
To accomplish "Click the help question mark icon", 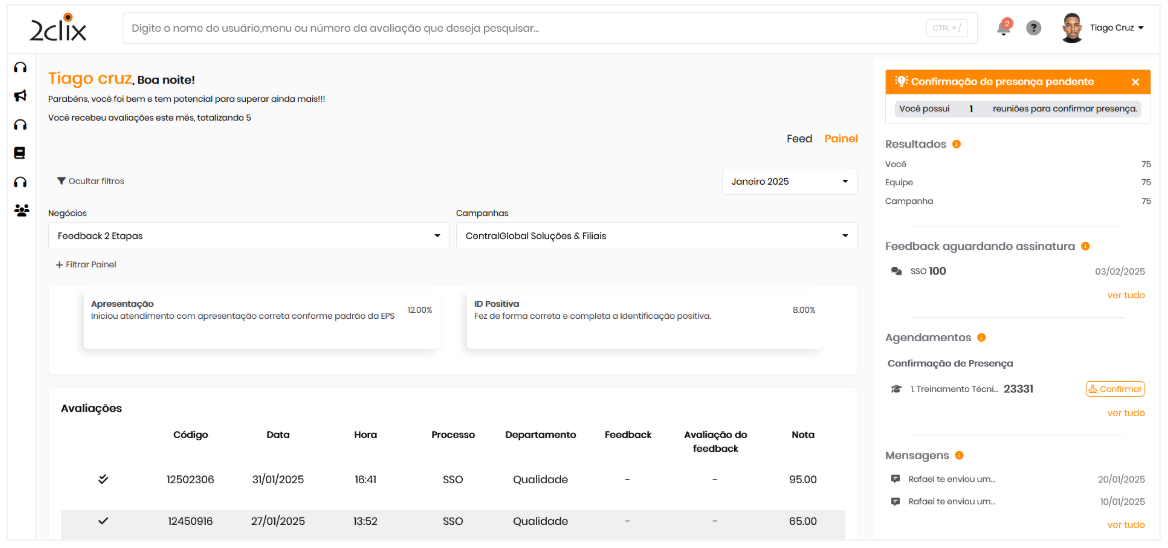I will 1034,28.
